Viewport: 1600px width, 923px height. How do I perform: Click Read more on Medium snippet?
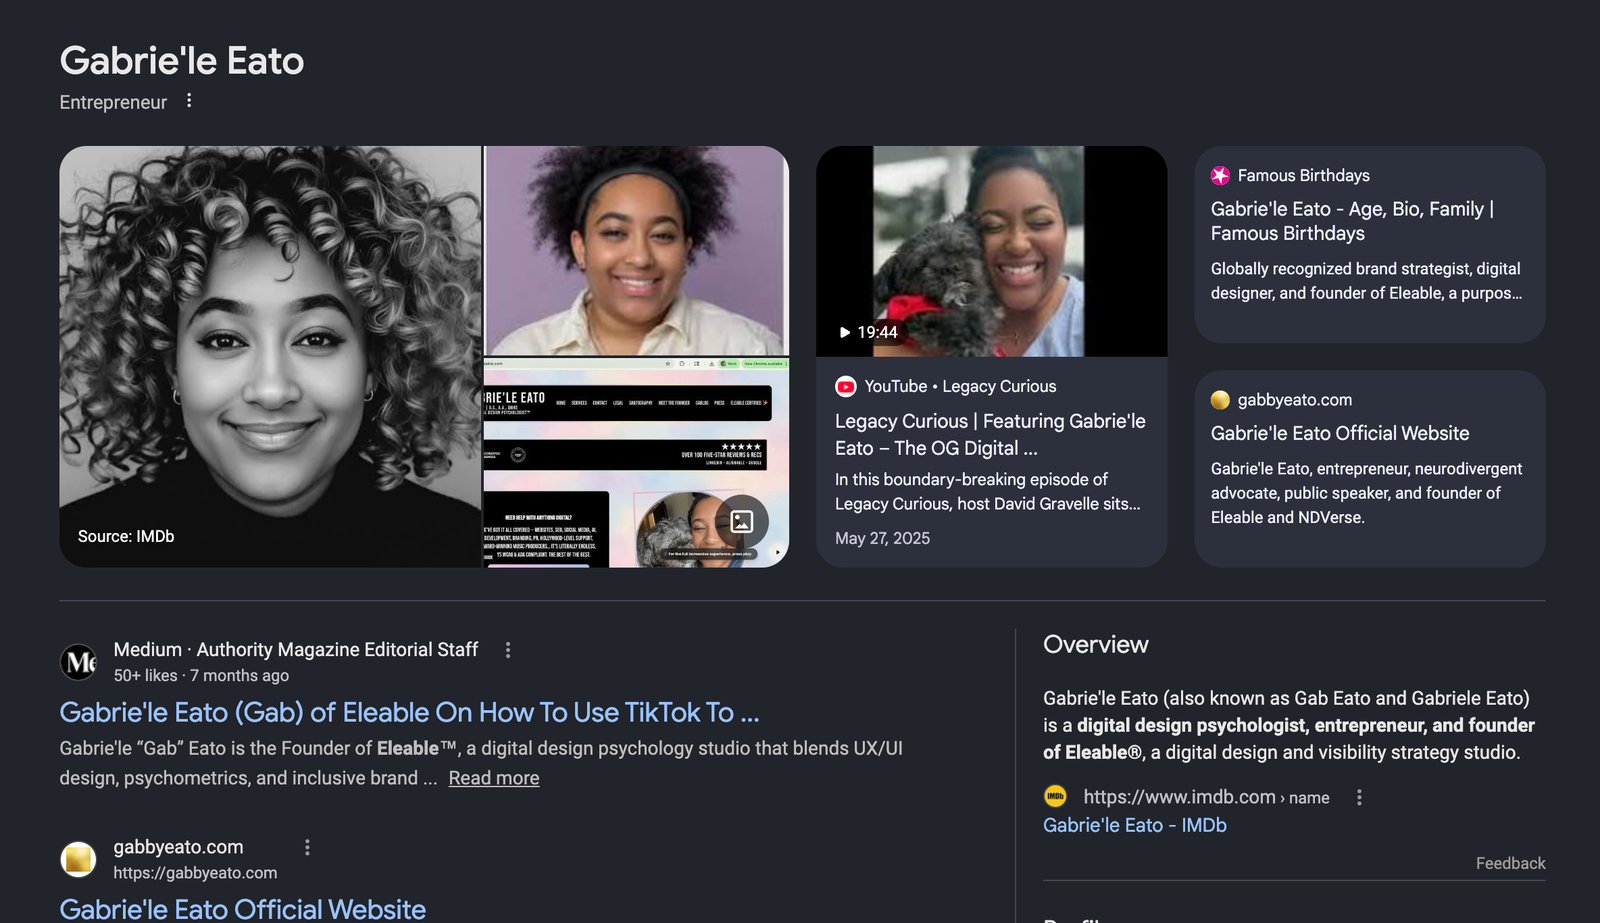point(494,778)
